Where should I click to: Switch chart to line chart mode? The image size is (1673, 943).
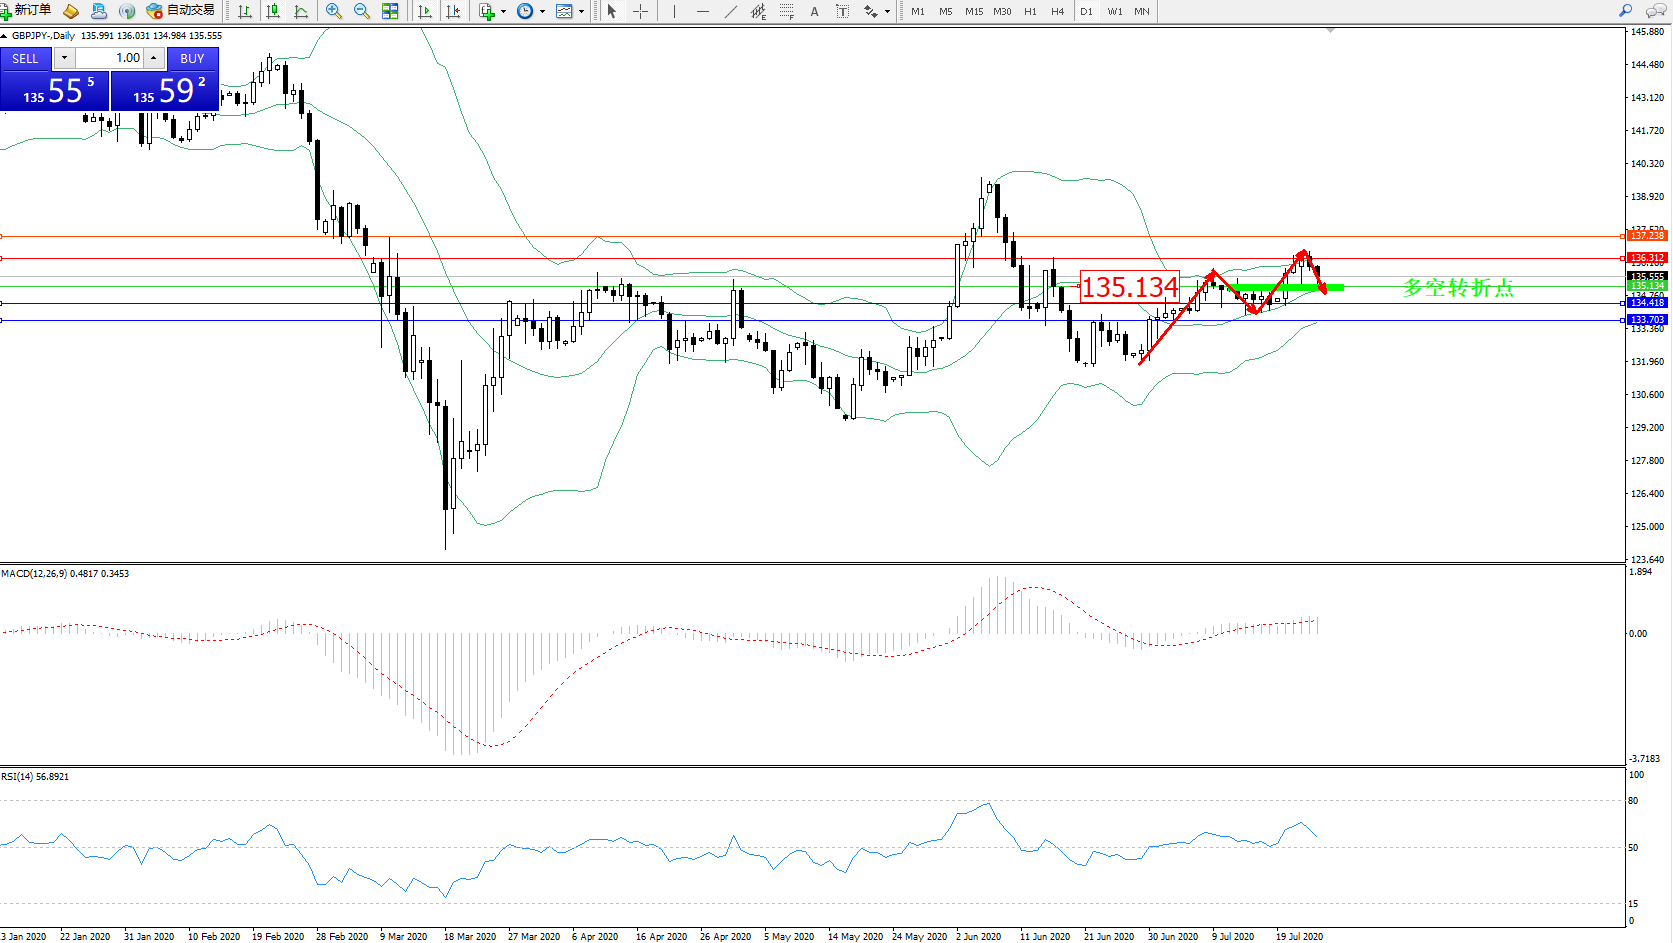(x=301, y=11)
